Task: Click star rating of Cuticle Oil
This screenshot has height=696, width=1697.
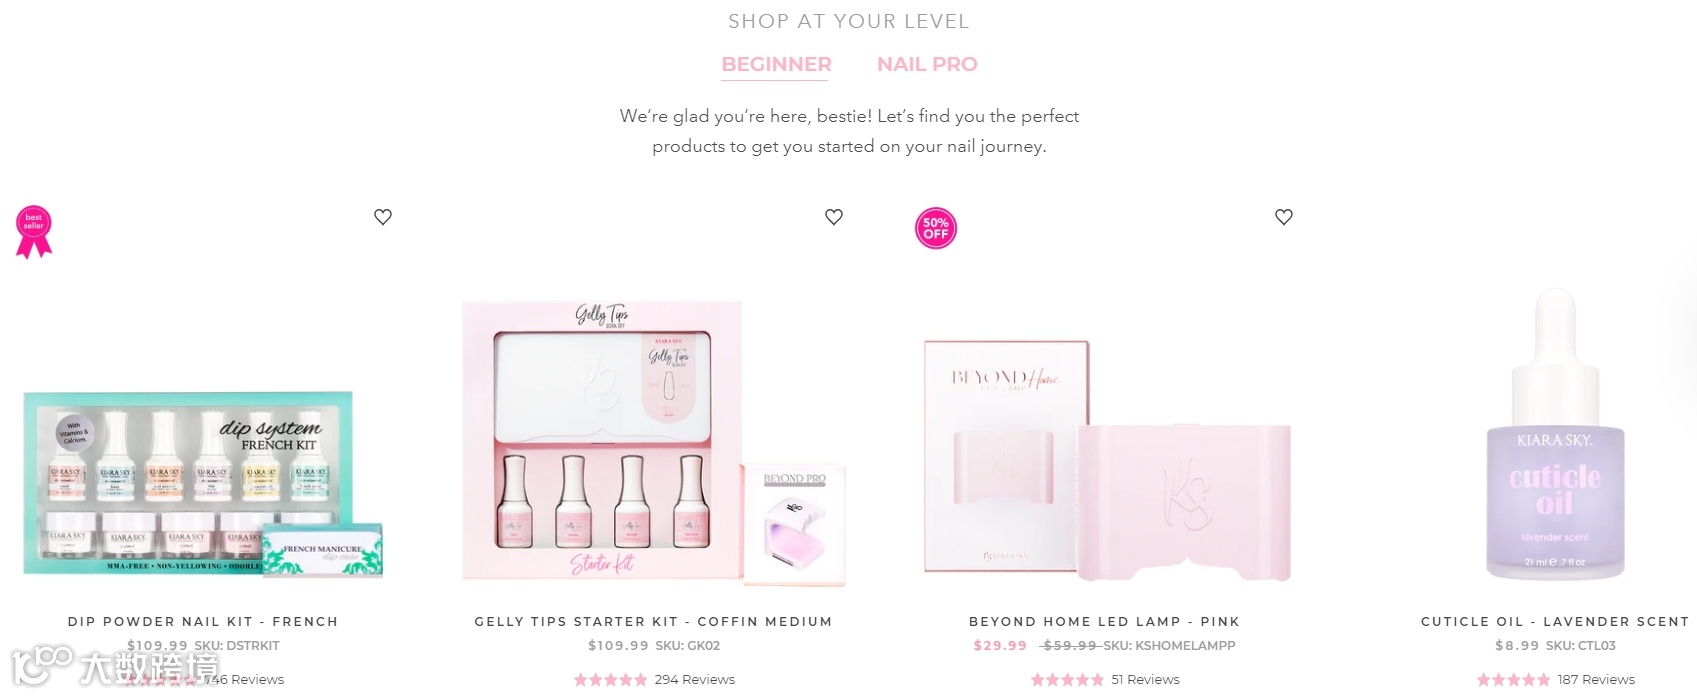Action: pyautogui.click(x=1513, y=679)
